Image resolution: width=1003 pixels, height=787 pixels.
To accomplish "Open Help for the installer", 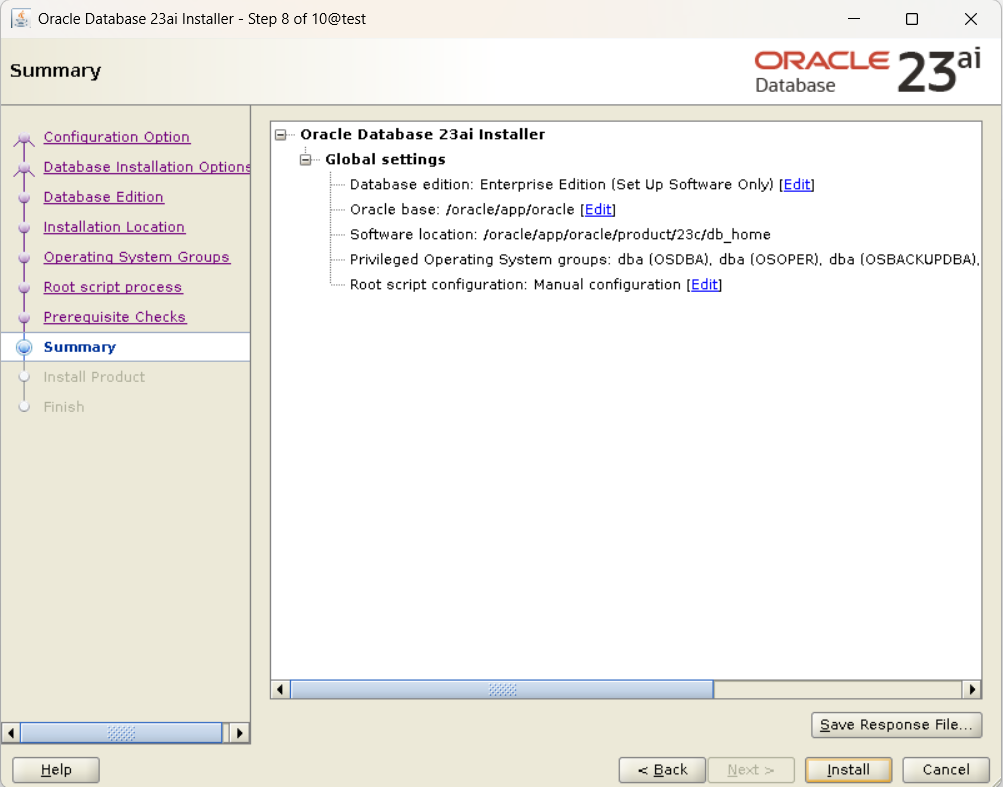I will coord(56,770).
